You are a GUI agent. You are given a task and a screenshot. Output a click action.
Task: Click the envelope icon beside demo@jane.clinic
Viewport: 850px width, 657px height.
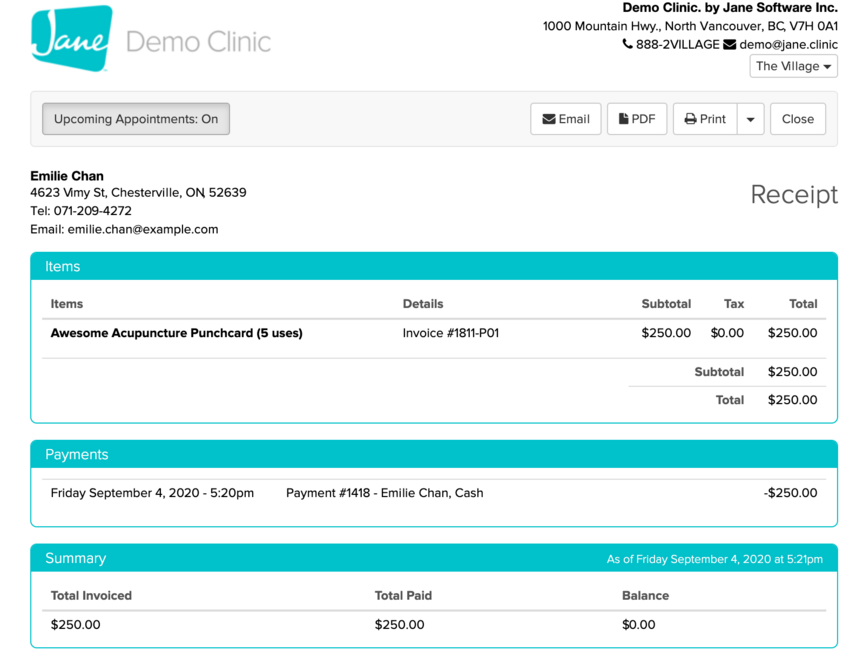pos(729,45)
